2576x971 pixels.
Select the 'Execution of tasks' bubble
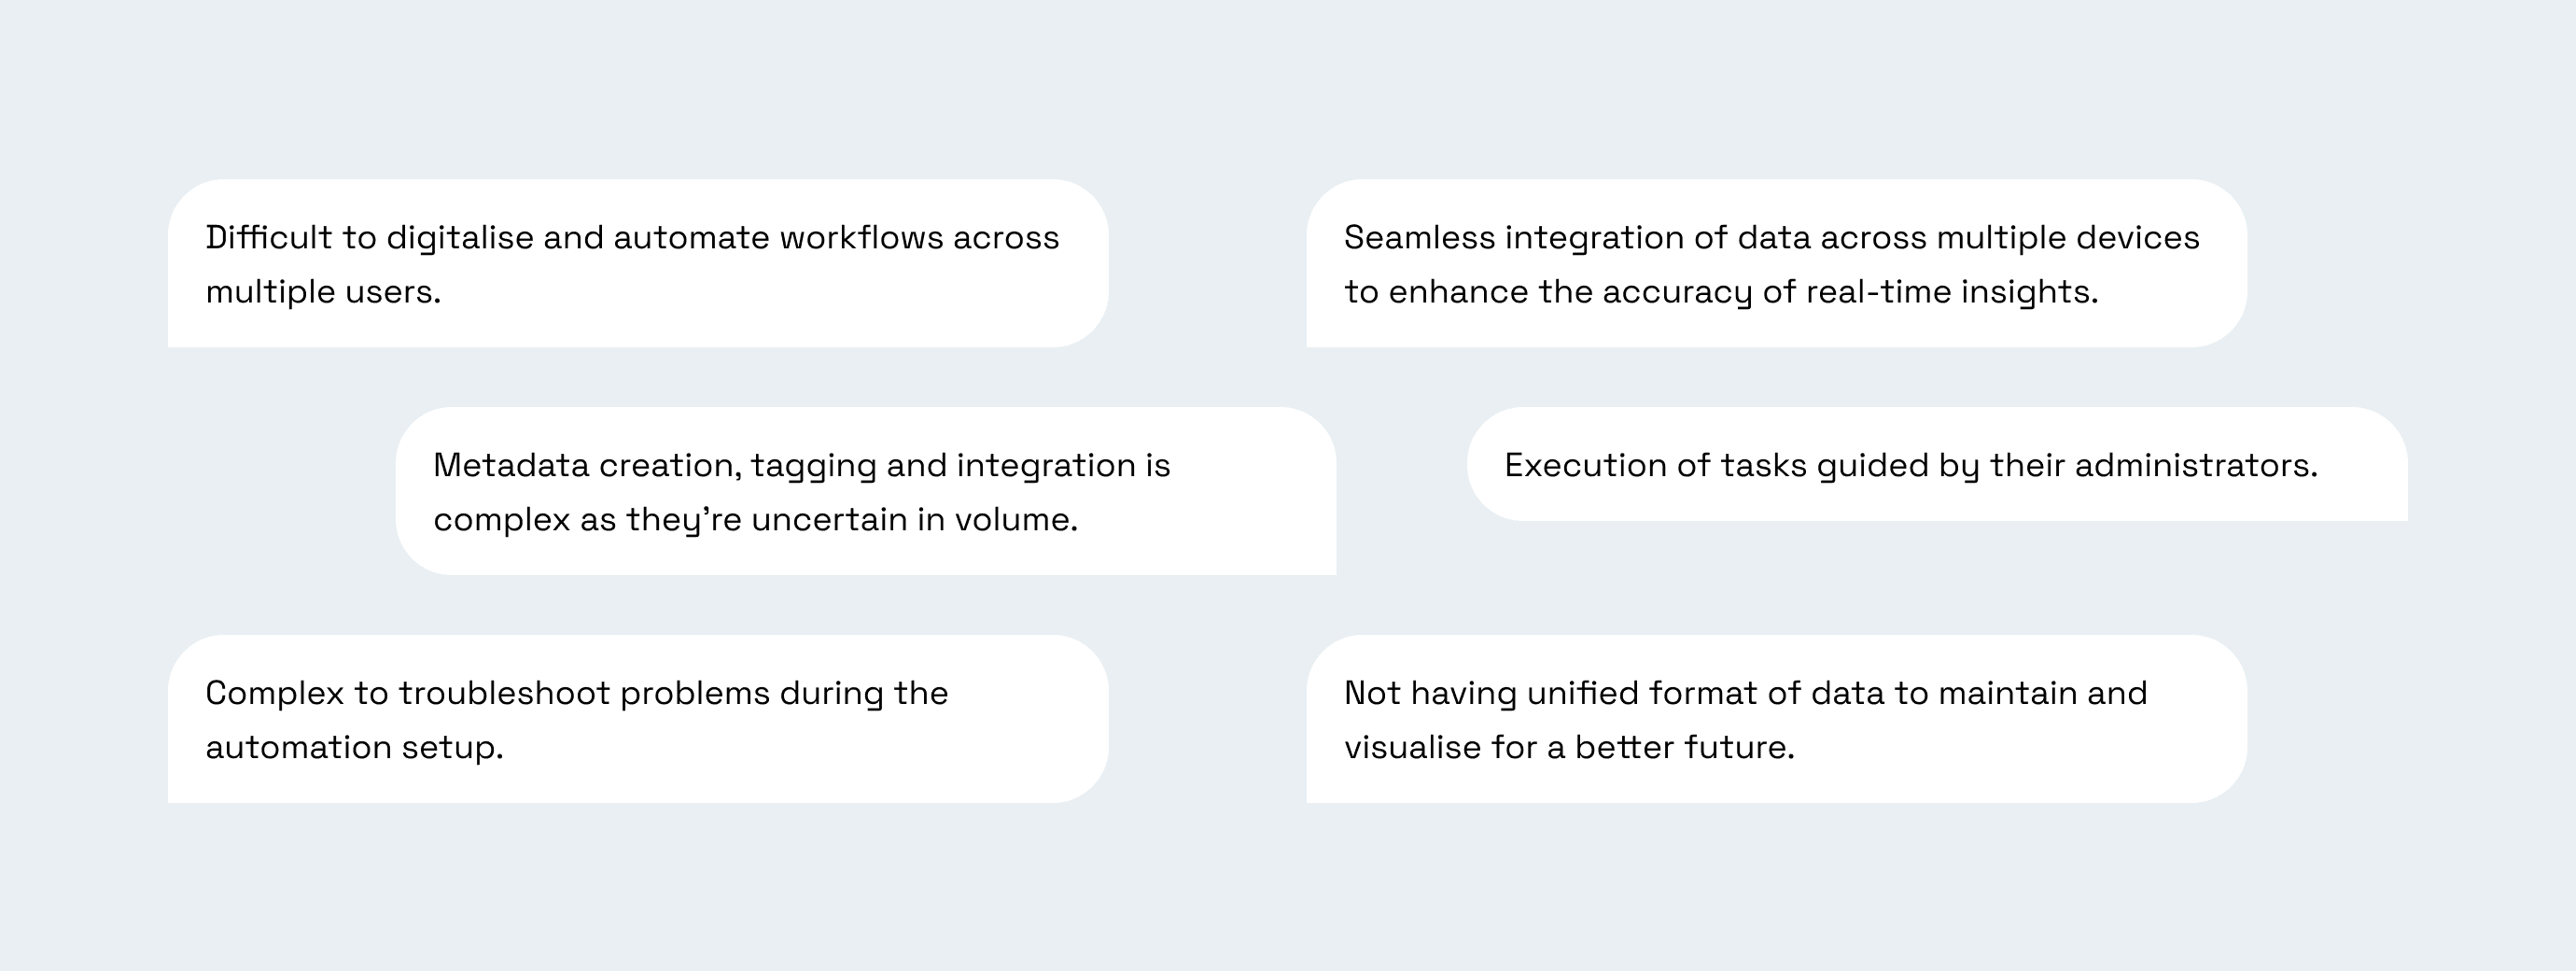tap(1937, 464)
